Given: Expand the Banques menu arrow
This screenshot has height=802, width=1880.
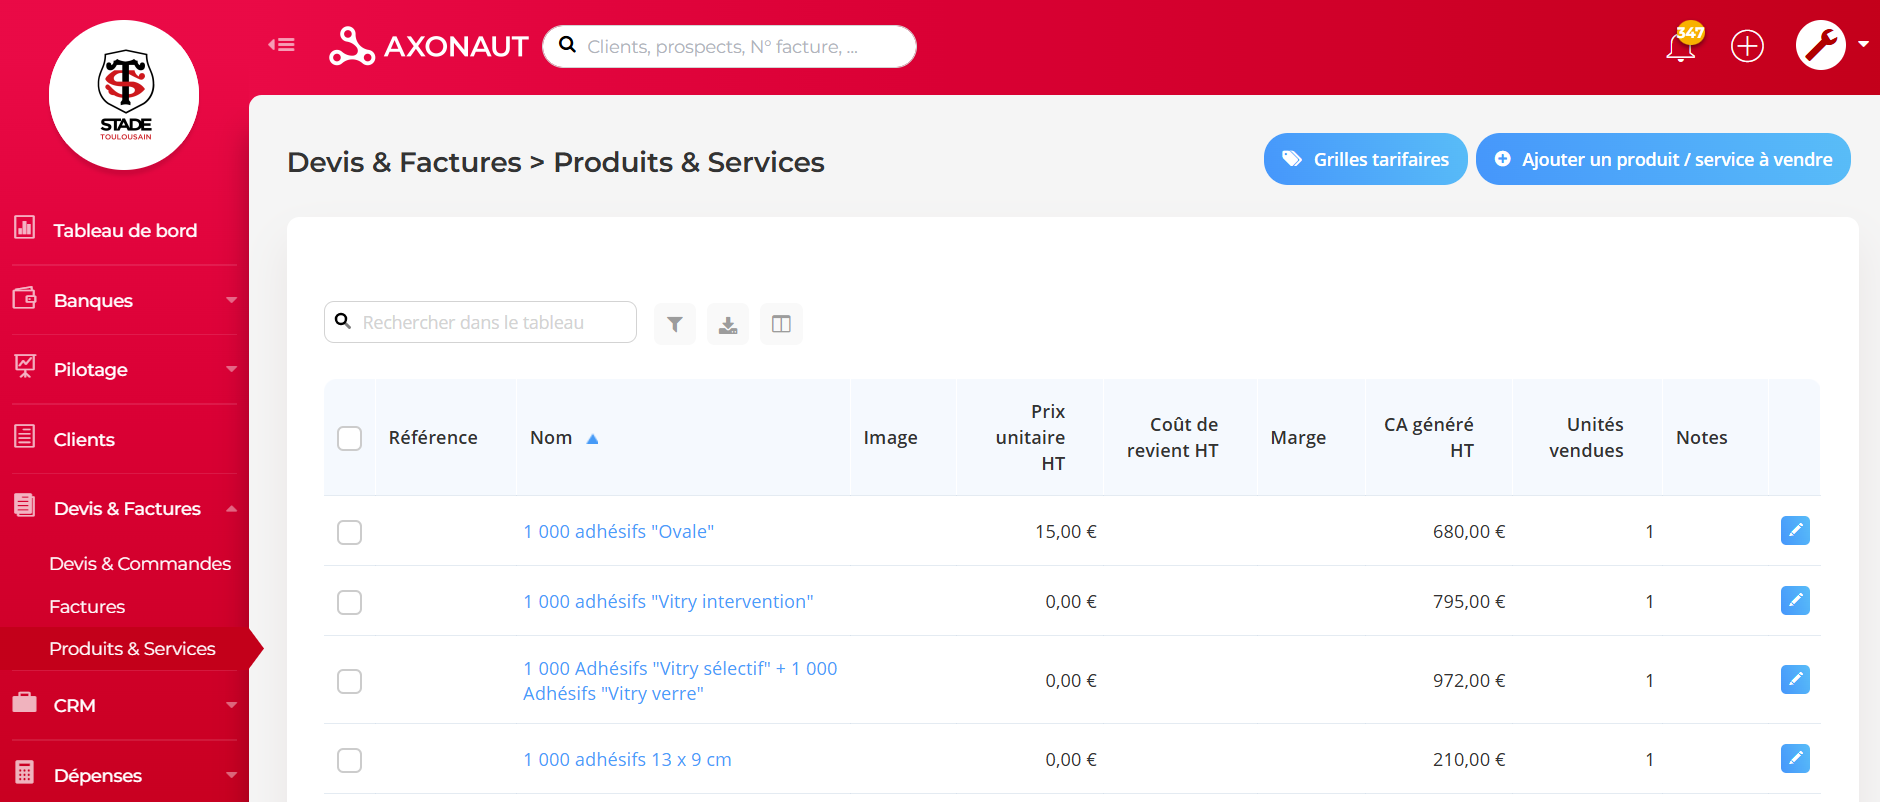Looking at the screenshot, I should [231, 300].
